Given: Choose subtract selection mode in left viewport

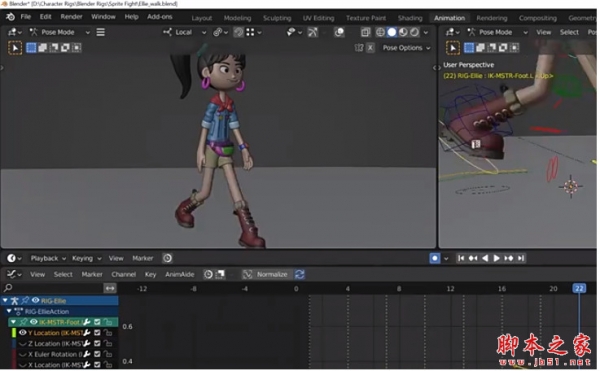Looking at the screenshot, I should (54, 48).
